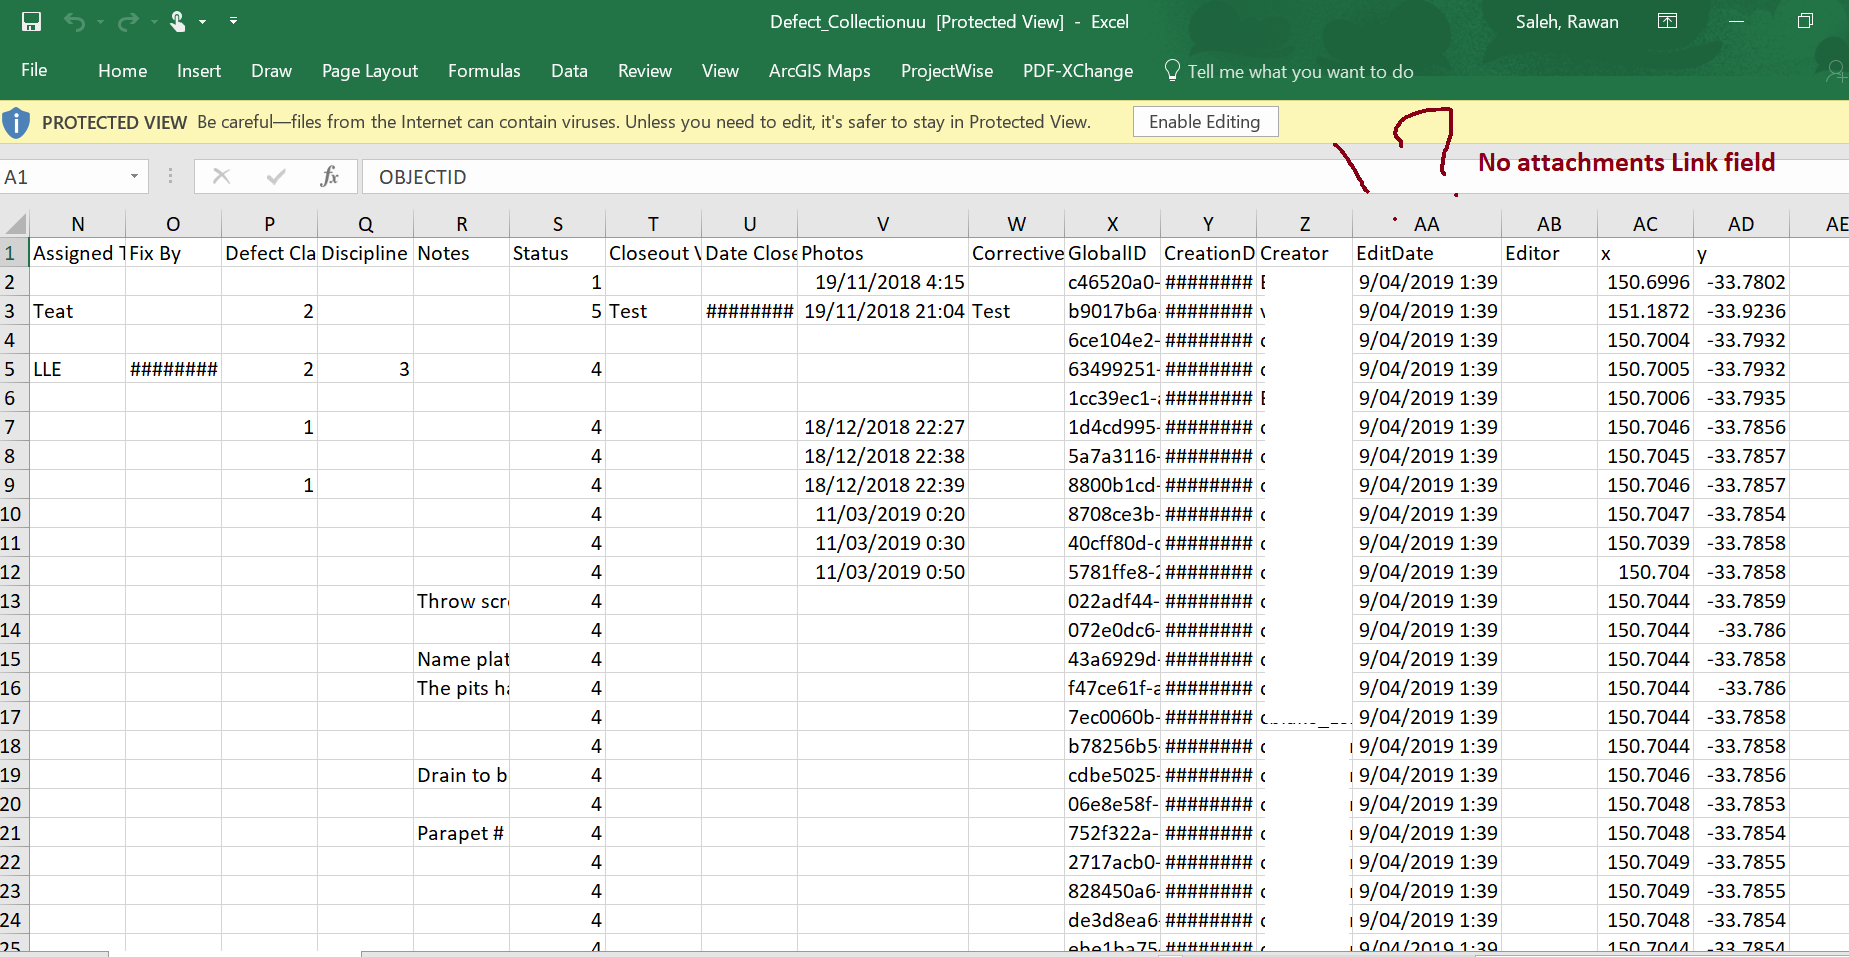Click the Save icon in the title bar

pos(32,21)
